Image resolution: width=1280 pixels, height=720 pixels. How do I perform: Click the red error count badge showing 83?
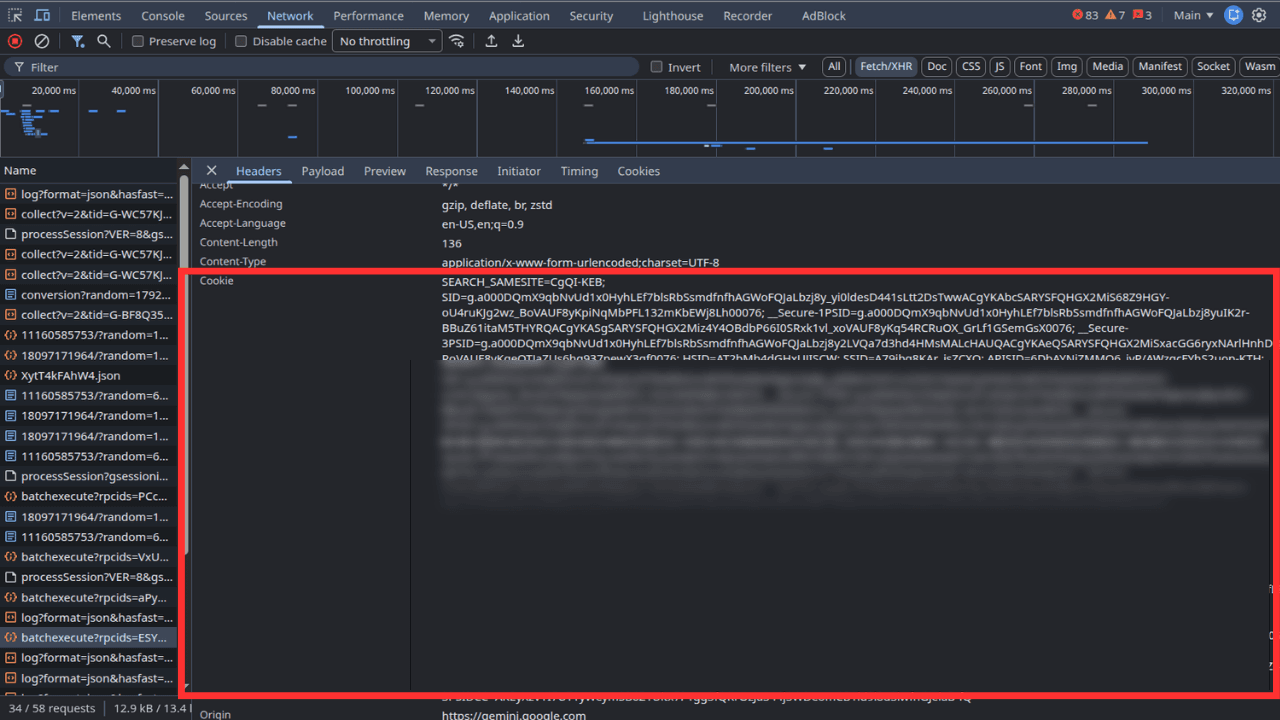[1085, 15]
